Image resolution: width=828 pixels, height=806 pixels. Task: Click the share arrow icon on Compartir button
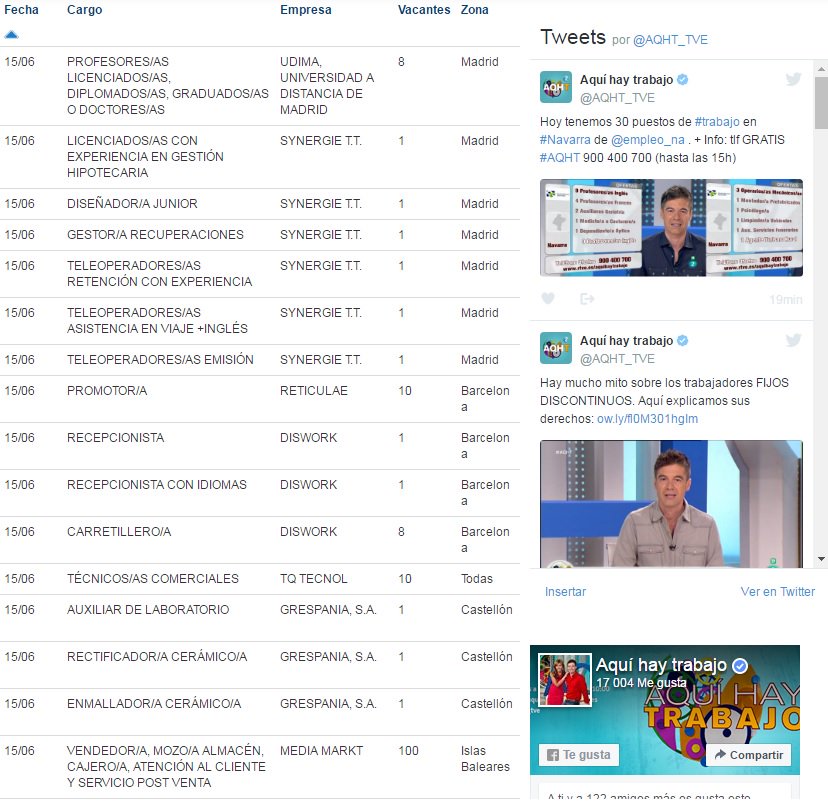pos(719,755)
